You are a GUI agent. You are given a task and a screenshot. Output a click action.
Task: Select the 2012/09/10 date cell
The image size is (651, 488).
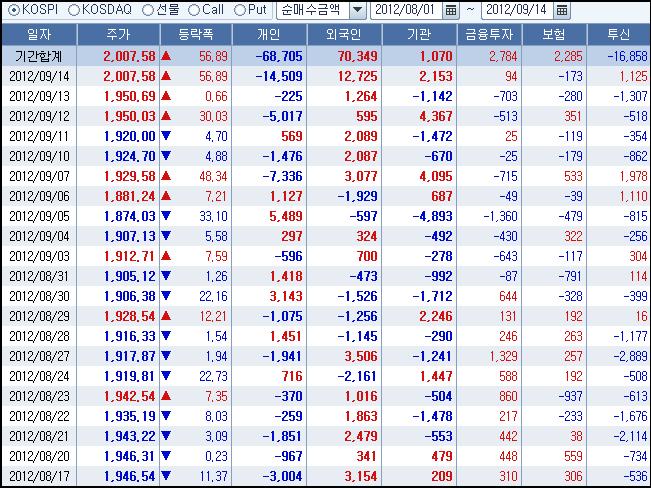pyautogui.click(x=39, y=156)
